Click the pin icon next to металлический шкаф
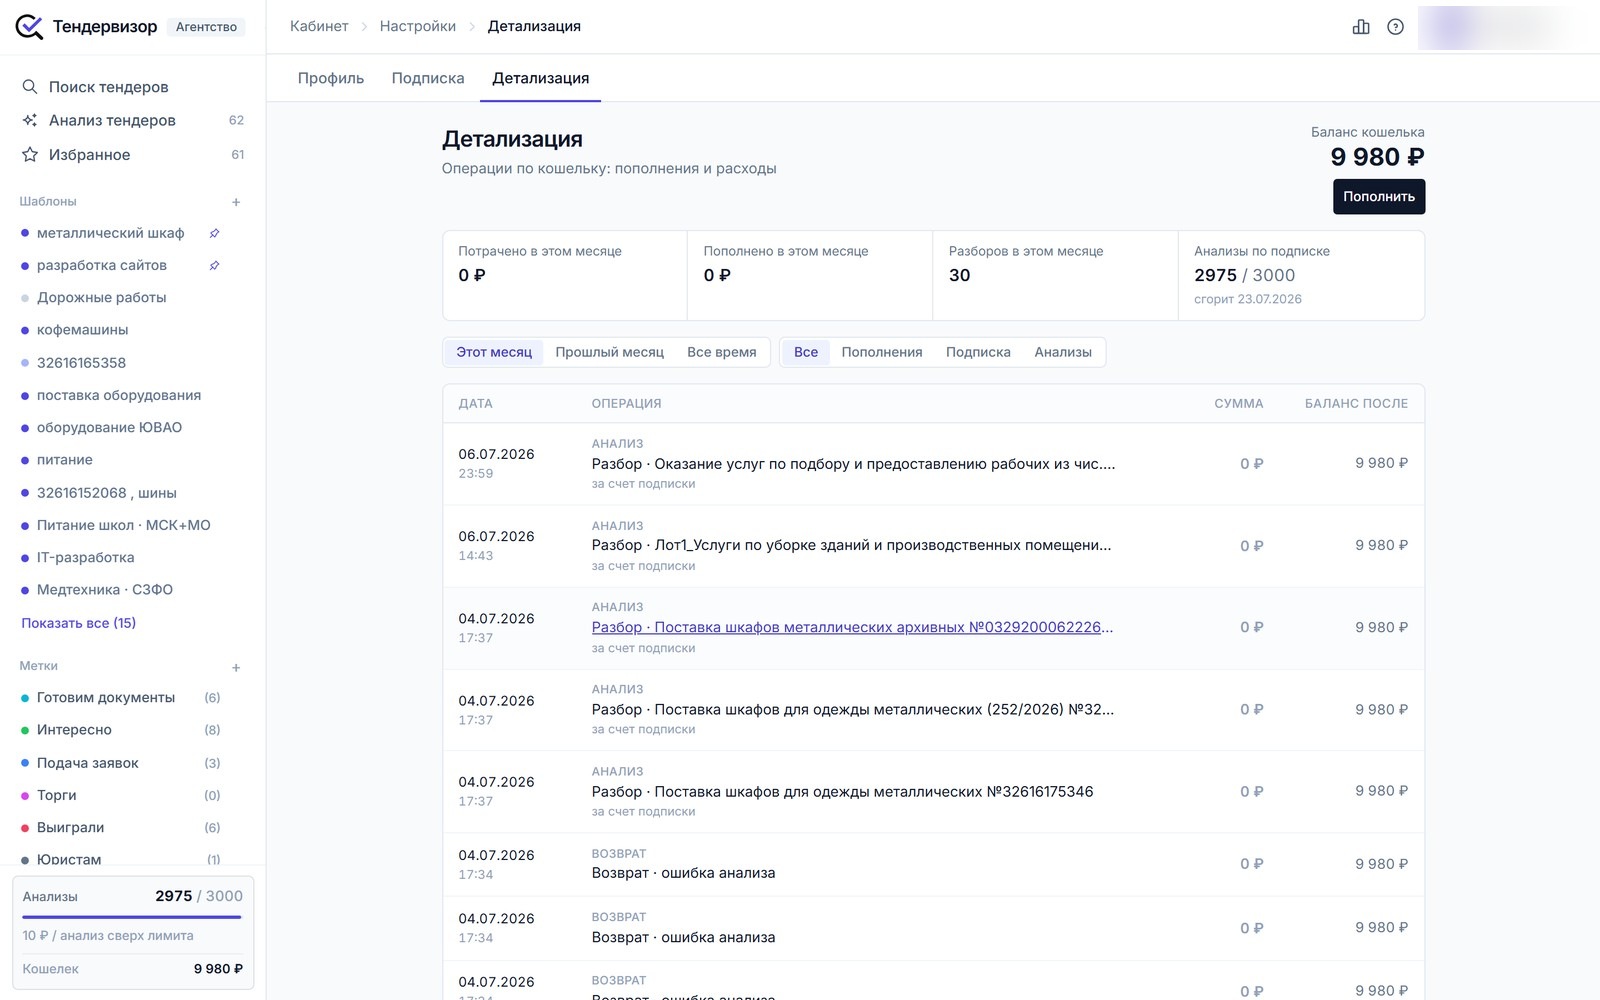Viewport: 1600px width, 1000px height. pos(214,233)
